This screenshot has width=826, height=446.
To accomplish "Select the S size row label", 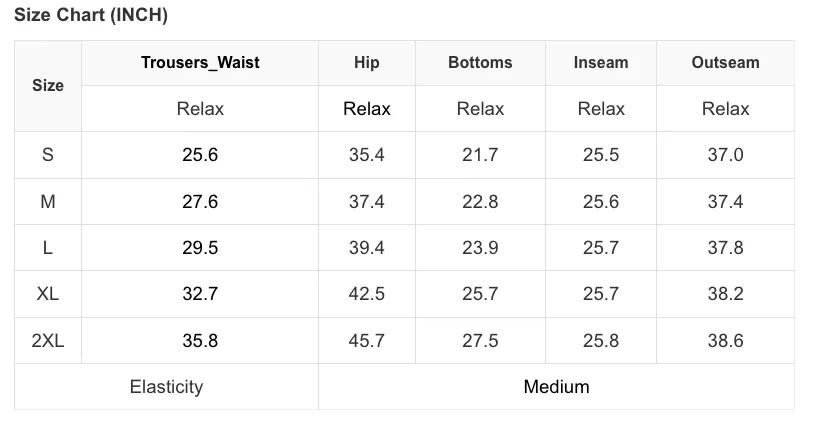I will coord(48,155).
